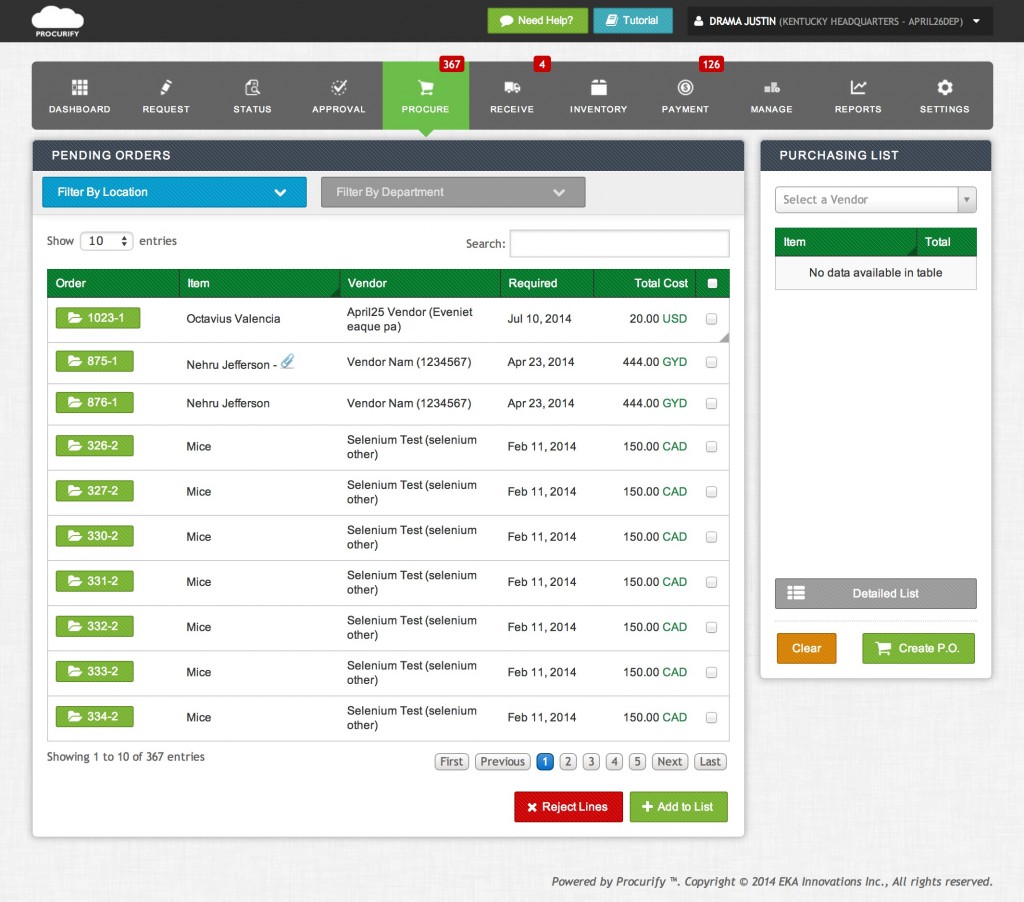
Task: Go to pagination page 2
Action: (568, 762)
